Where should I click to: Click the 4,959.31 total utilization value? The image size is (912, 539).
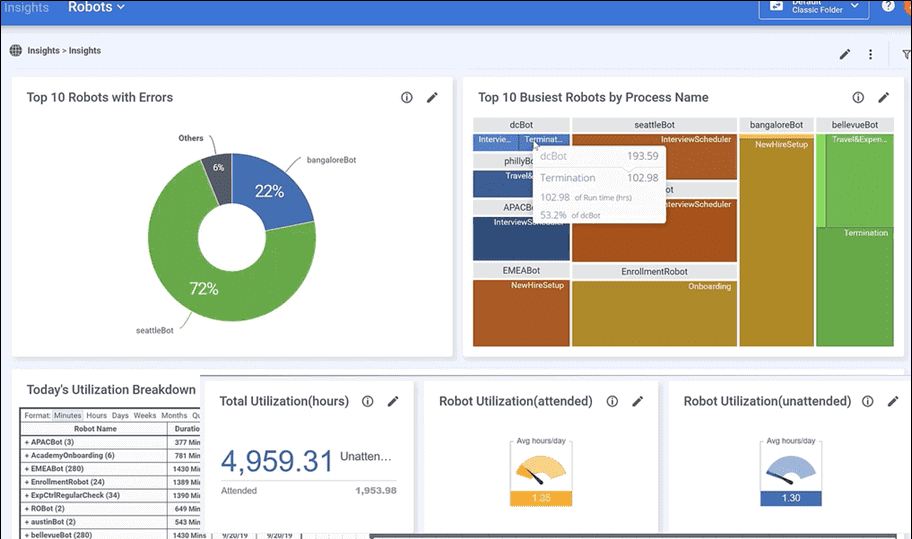pos(276,461)
